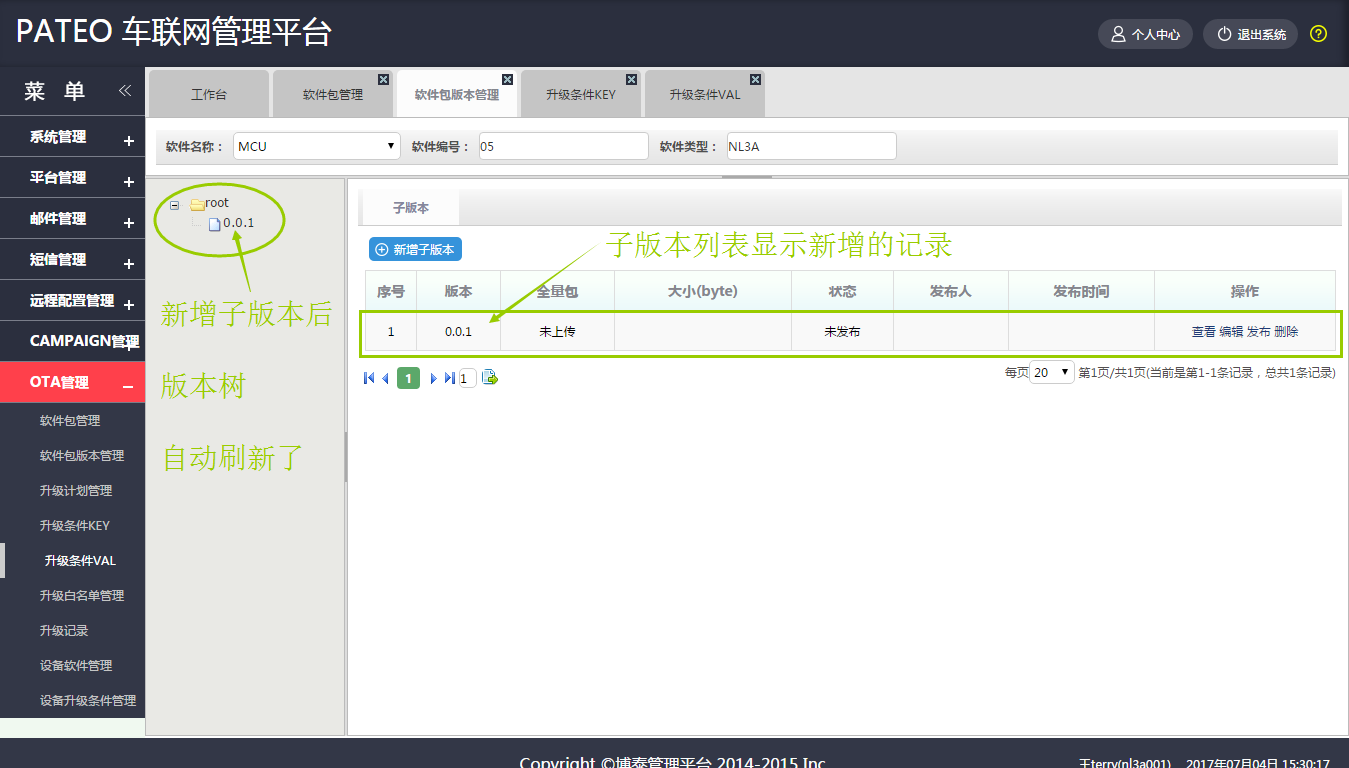The image size is (1349, 768).
Task: Click 删除 link for version 0.0.1
Action: point(1286,332)
